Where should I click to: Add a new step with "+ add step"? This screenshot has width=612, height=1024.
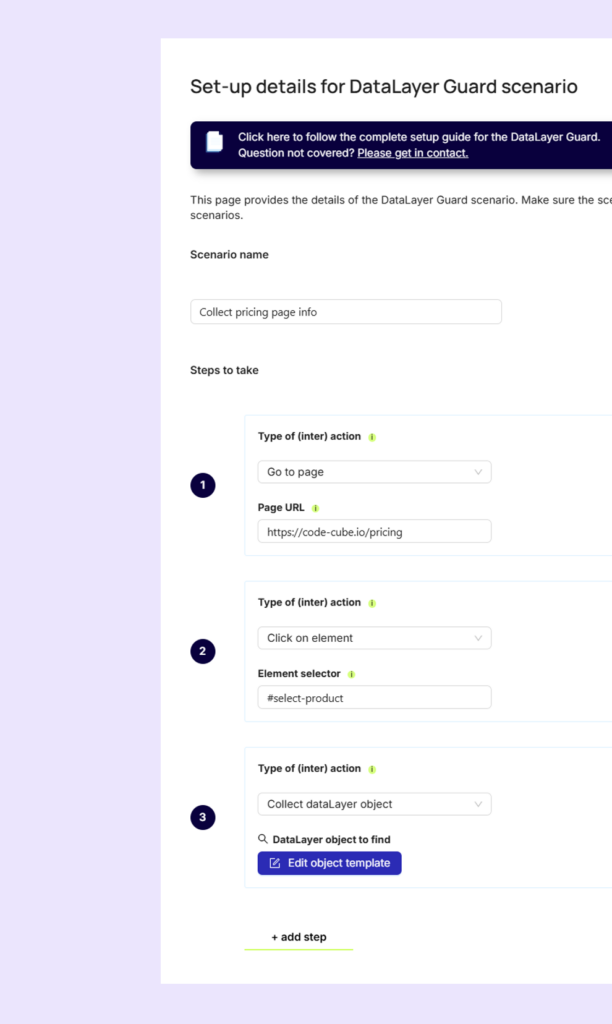click(x=298, y=937)
